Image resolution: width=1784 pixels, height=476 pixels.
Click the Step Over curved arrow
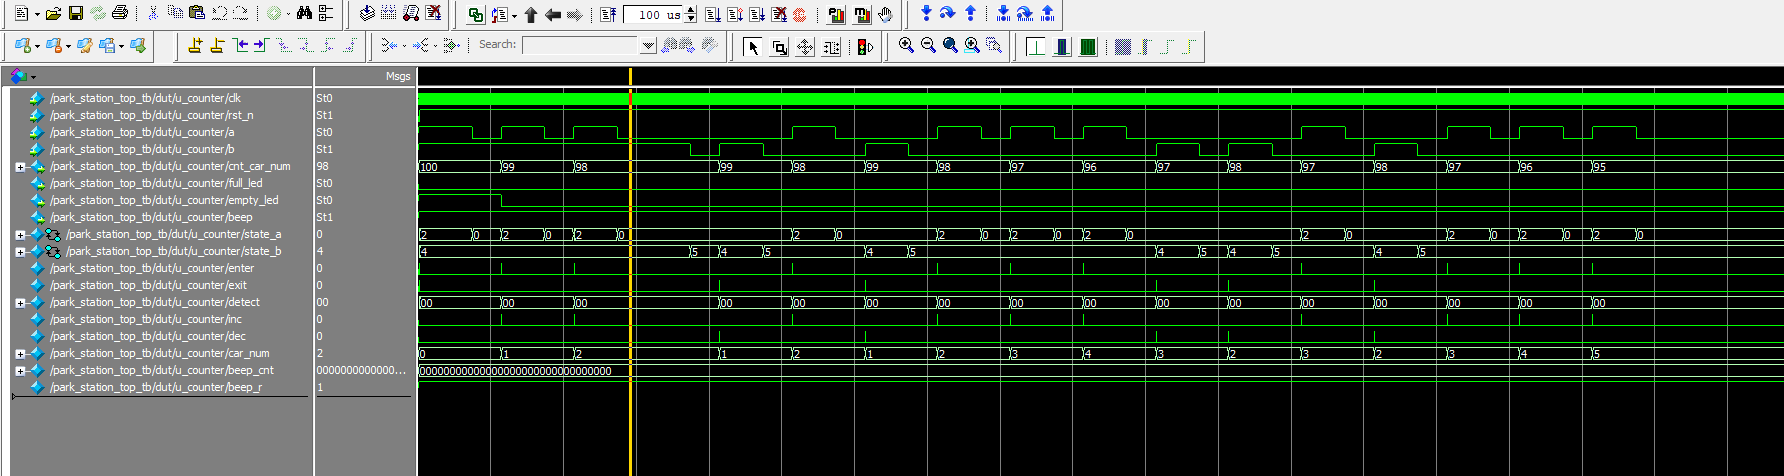(x=948, y=14)
